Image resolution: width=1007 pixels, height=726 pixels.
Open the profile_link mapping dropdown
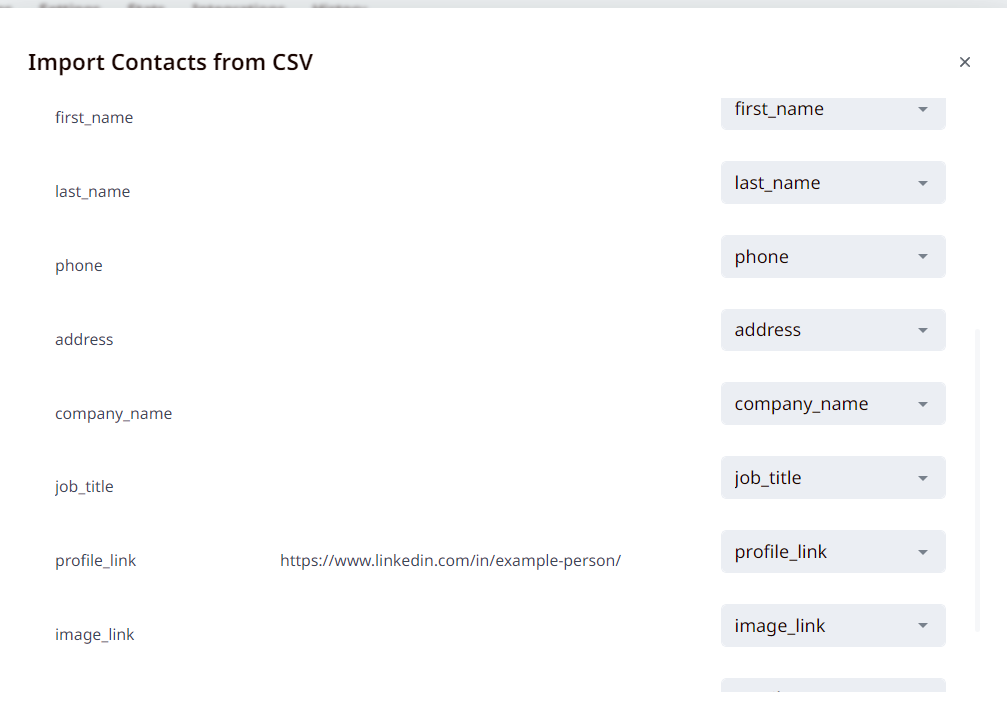[822, 552]
